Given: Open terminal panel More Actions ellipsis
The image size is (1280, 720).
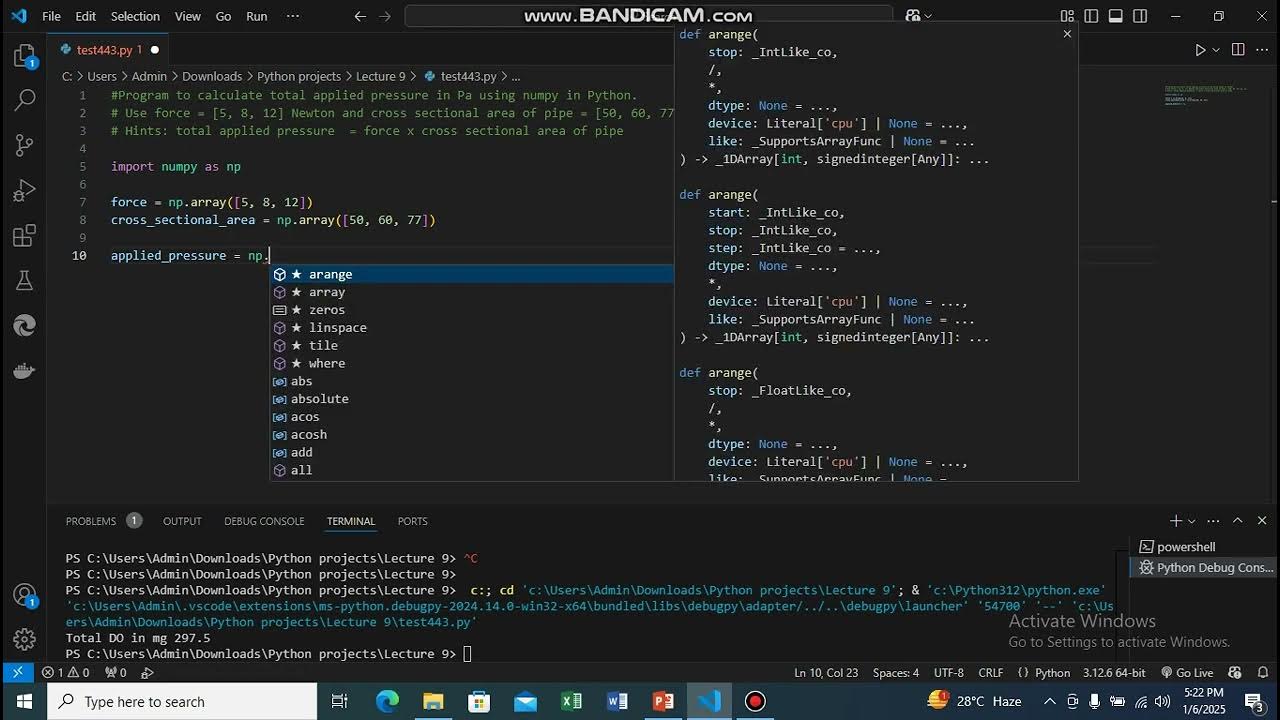Looking at the screenshot, I should point(1213,521).
